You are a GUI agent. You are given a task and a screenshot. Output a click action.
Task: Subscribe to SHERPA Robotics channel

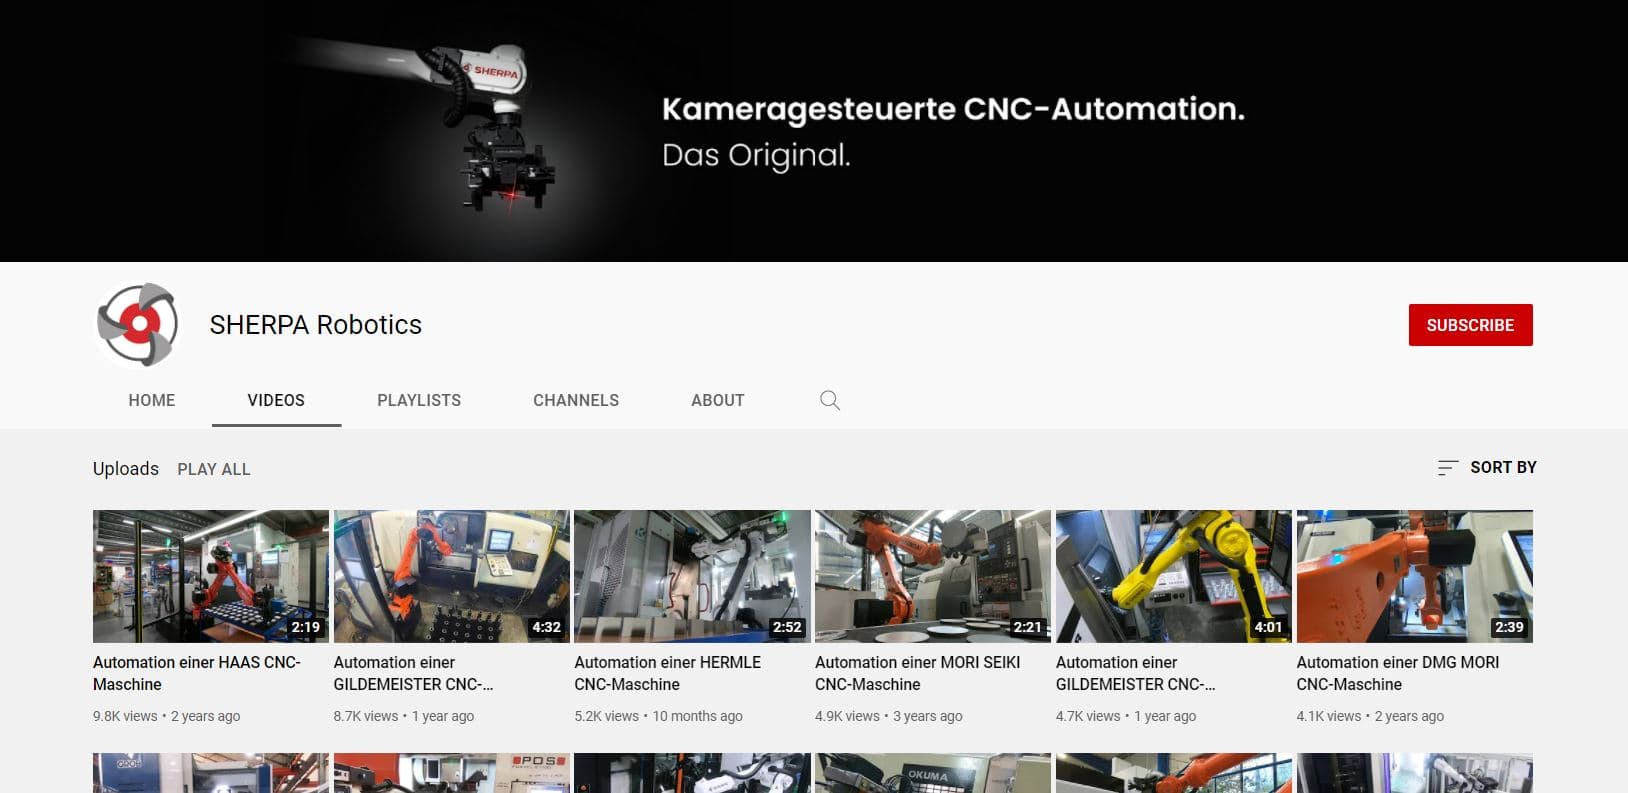1470,325
